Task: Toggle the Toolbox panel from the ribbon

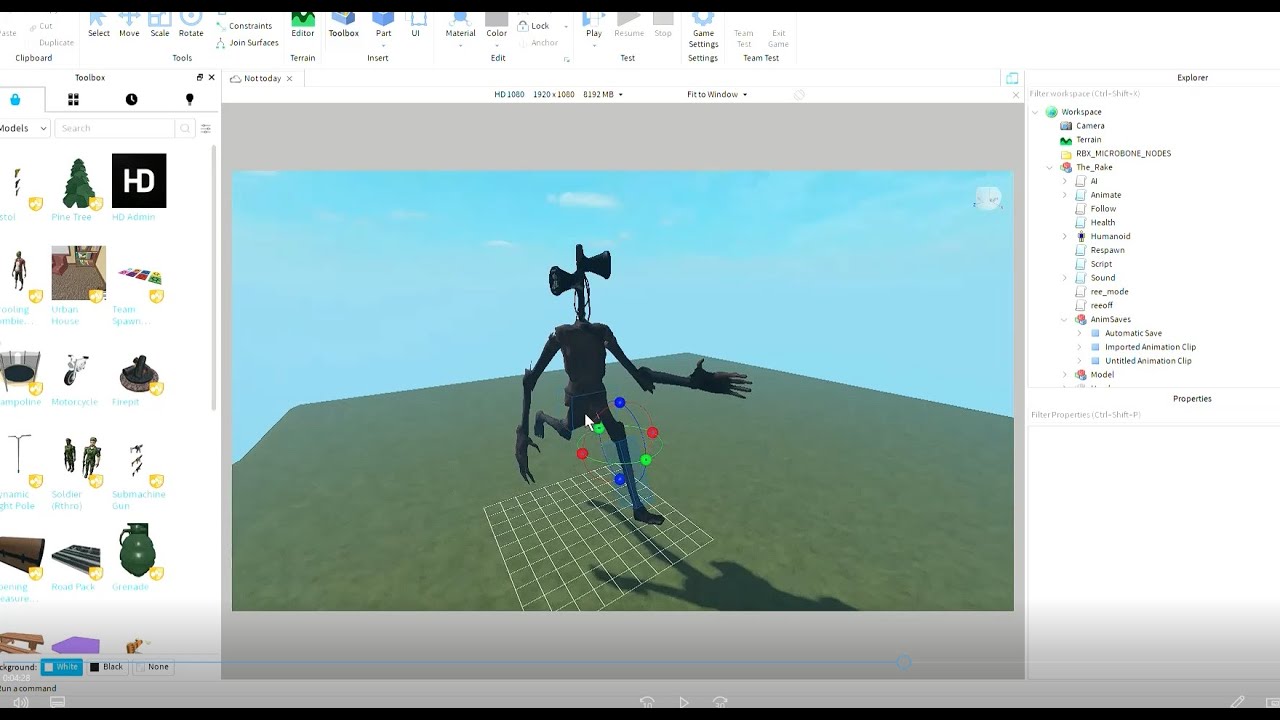Action: (343, 24)
